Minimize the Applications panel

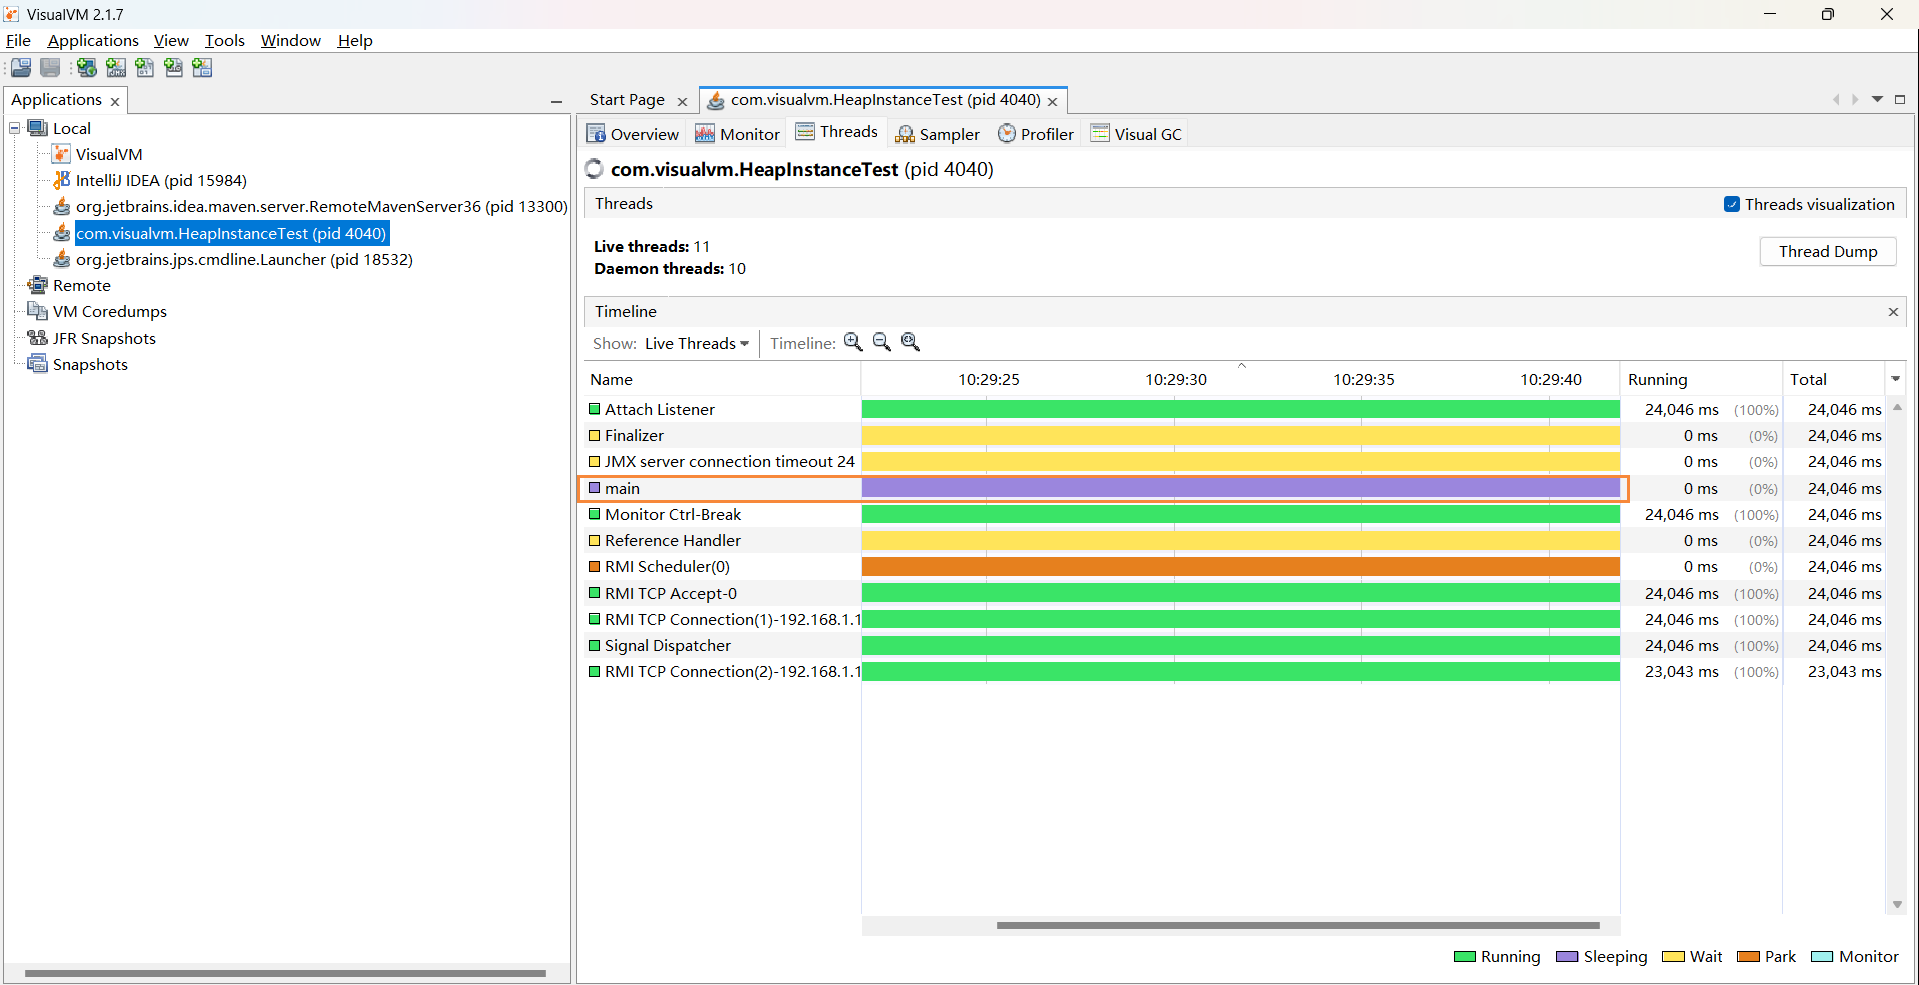(x=556, y=101)
